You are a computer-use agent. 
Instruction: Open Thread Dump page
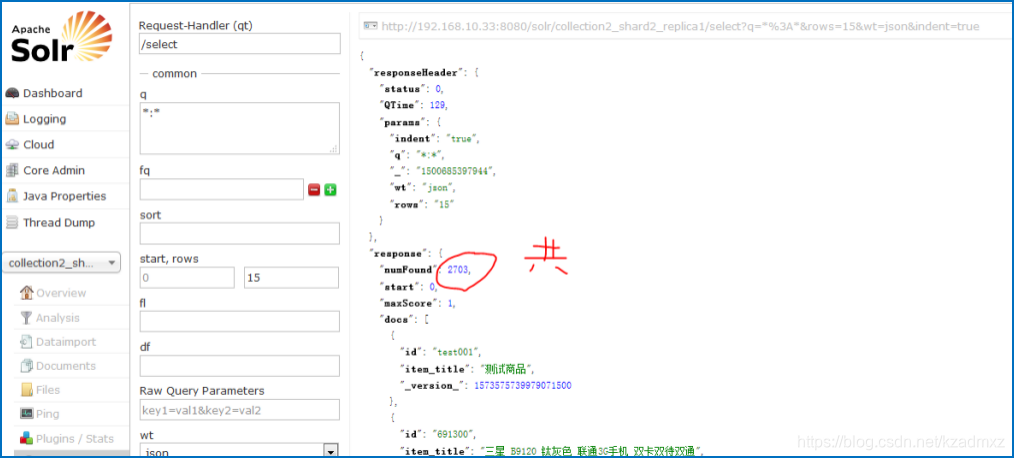tap(59, 223)
